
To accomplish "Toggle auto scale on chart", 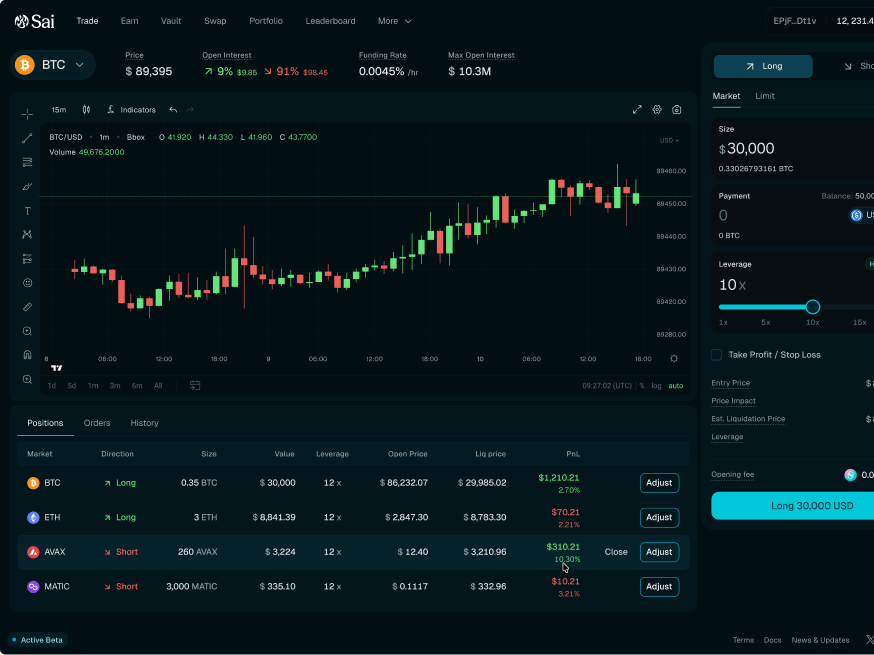I will [676, 386].
